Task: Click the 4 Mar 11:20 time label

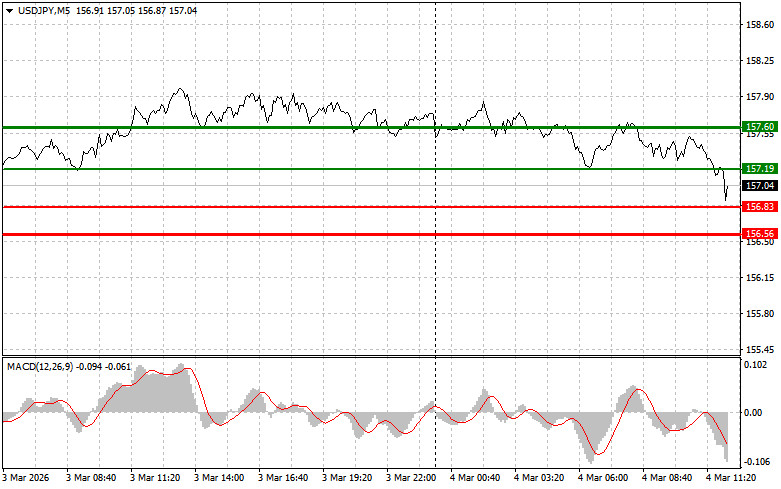Action: coord(730,478)
